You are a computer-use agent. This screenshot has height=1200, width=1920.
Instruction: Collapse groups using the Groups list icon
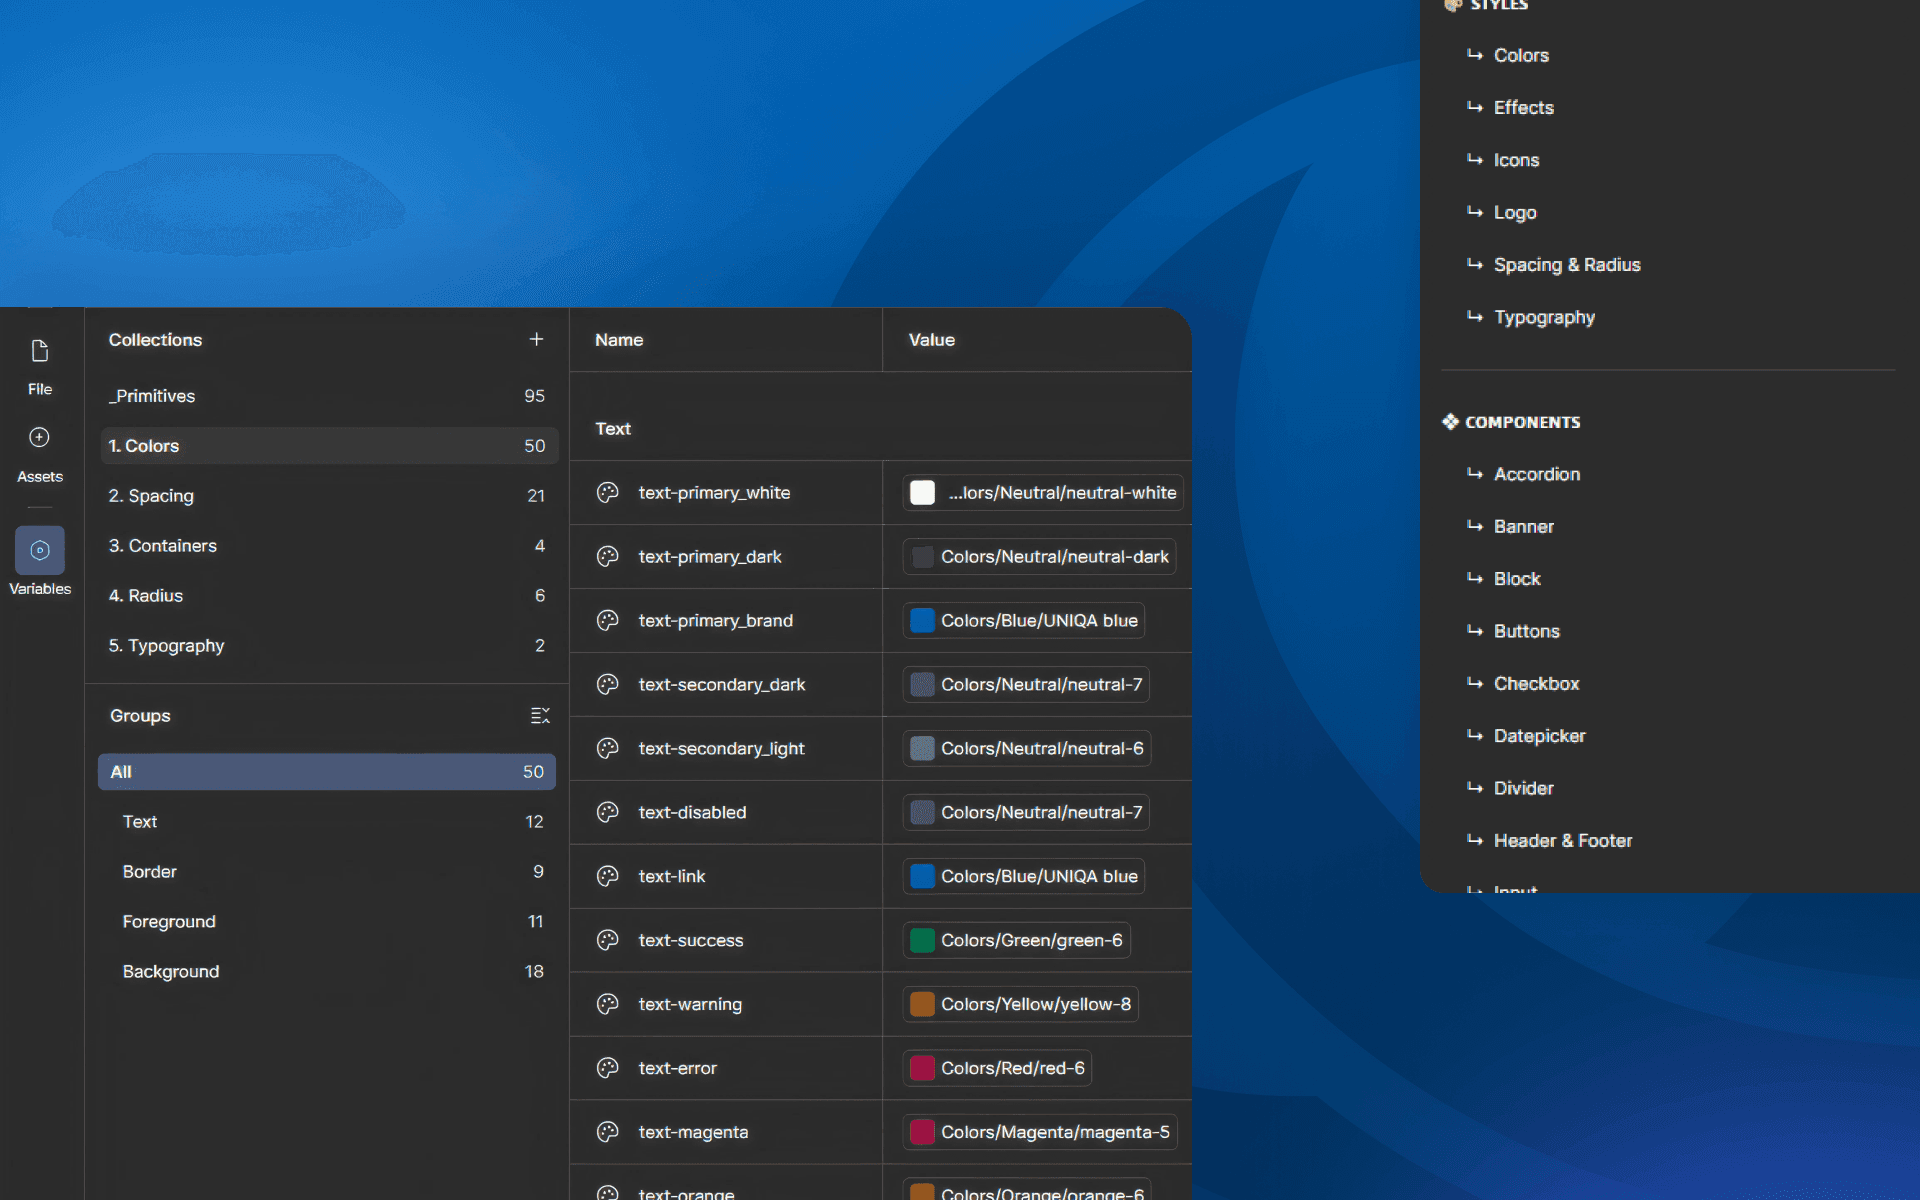pyautogui.click(x=540, y=716)
